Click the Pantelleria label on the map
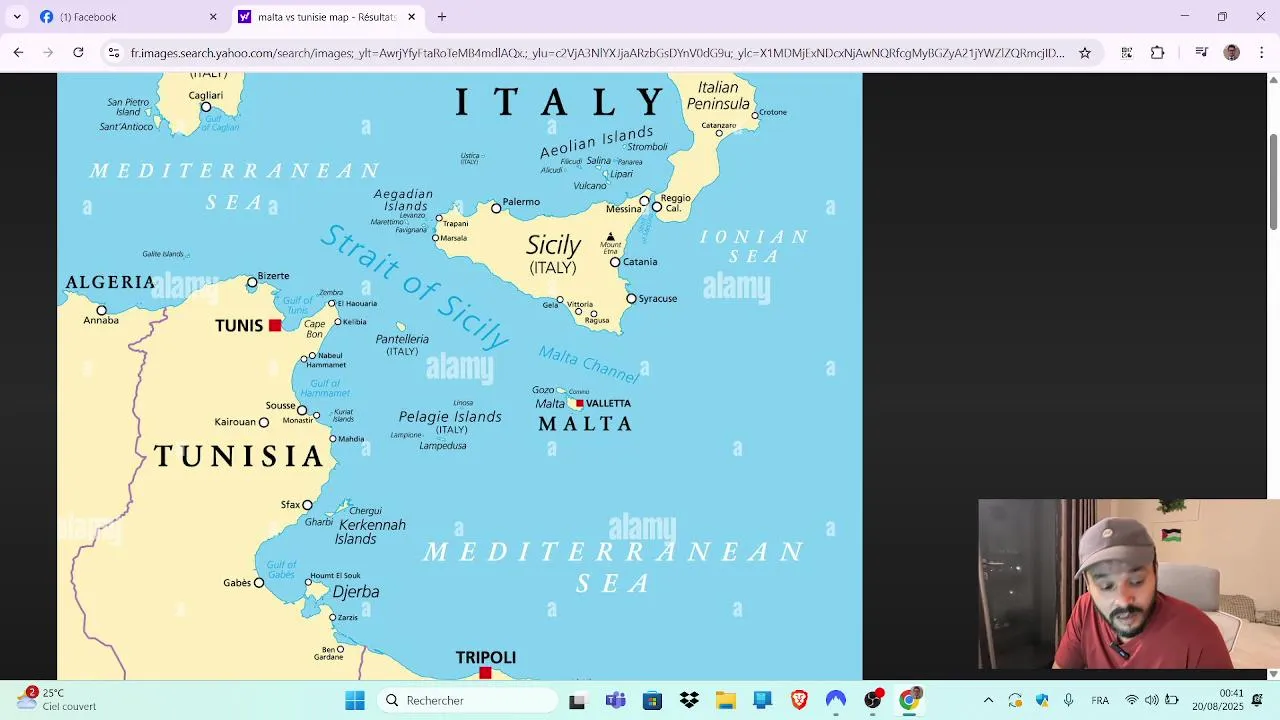The height and width of the screenshot is (720, 1280). click(x=402, y=339)
